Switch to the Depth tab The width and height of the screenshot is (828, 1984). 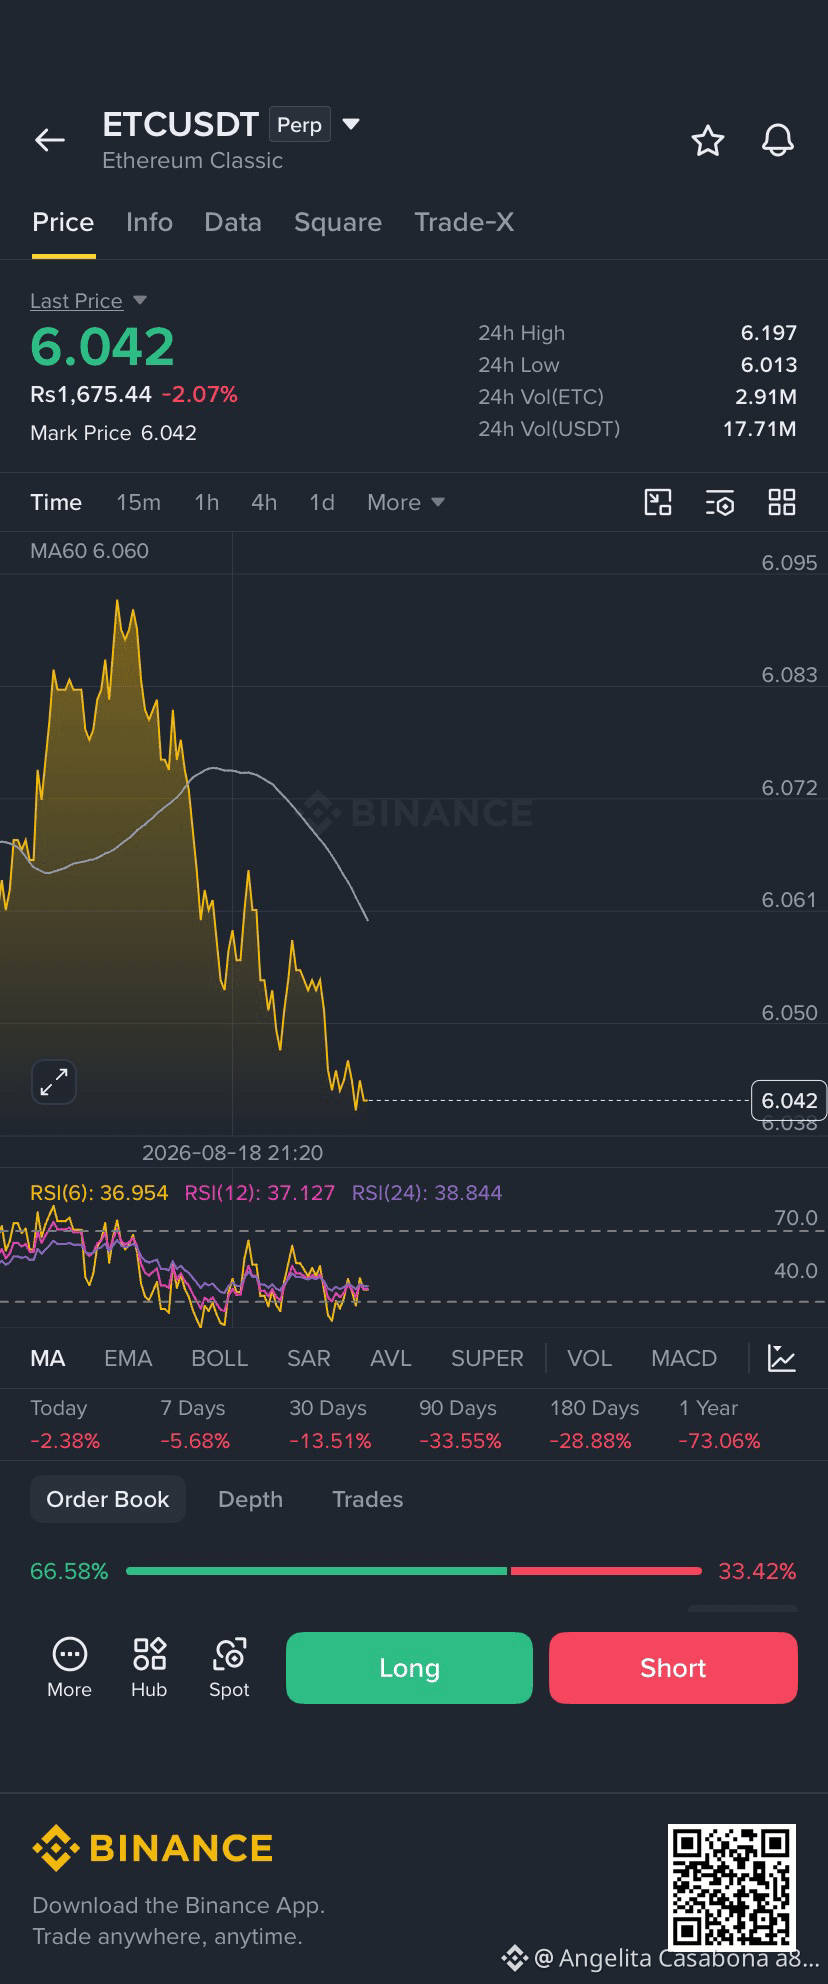tap(250, 1499)
